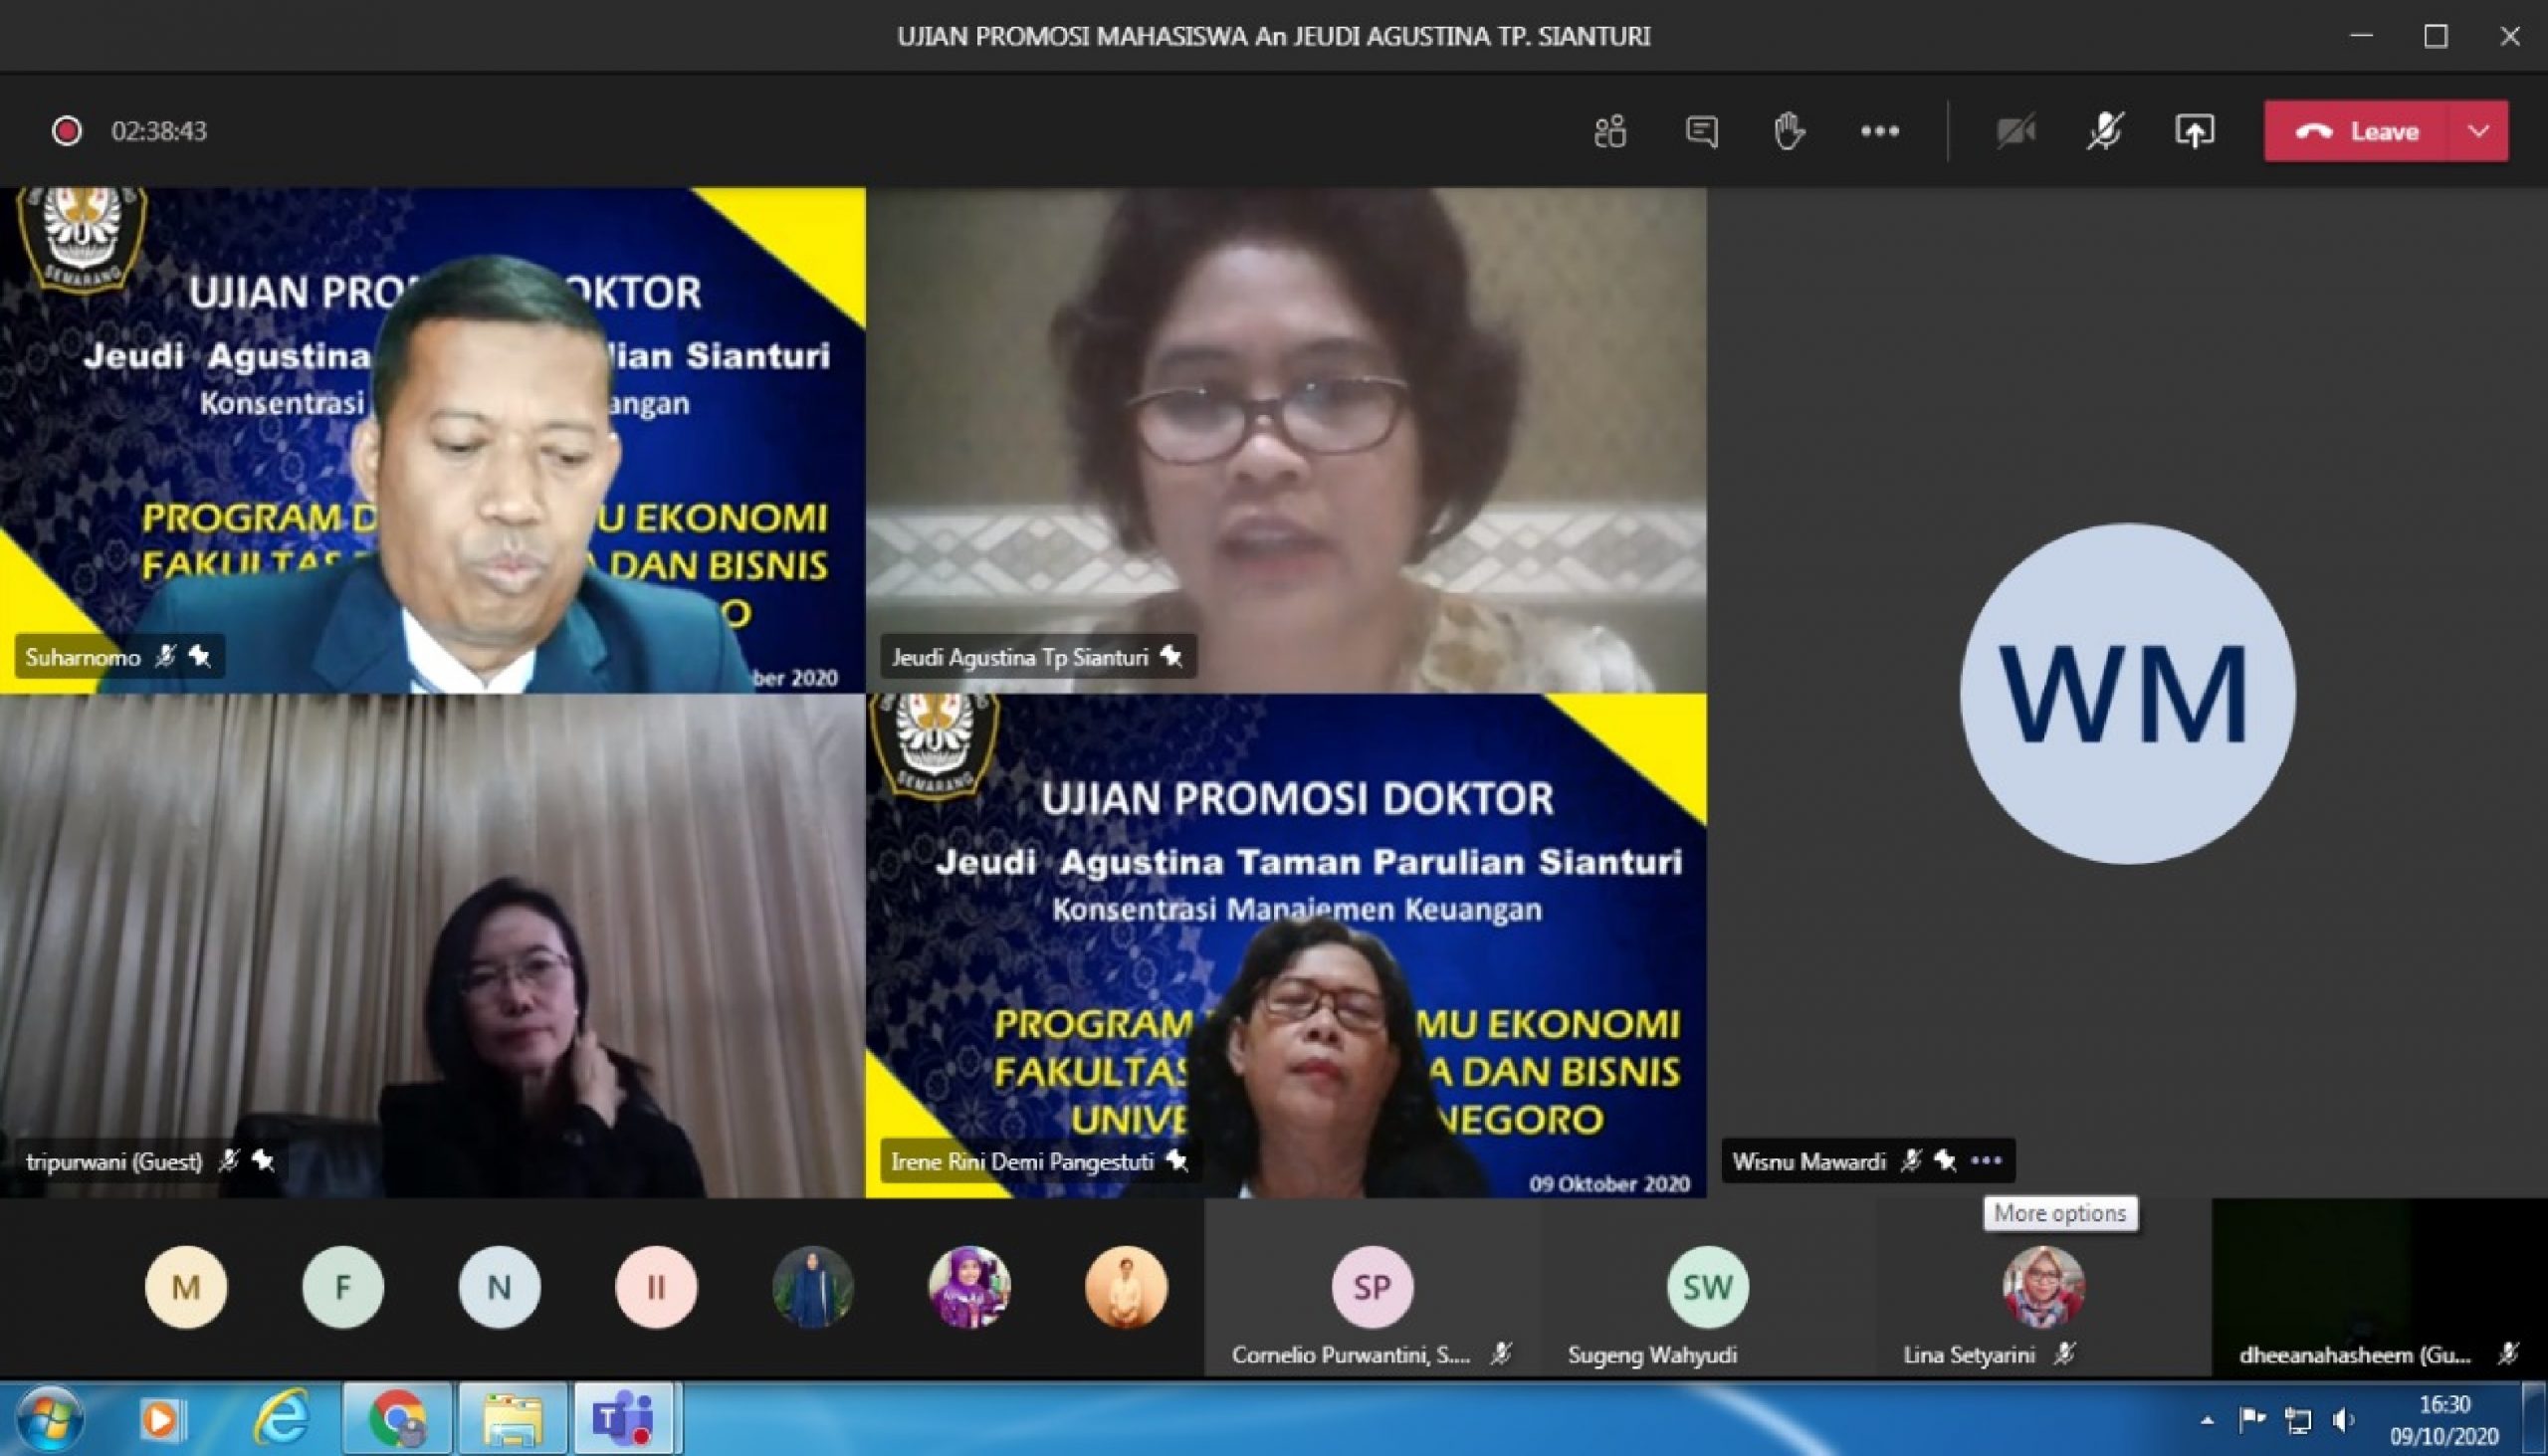The height and width of the screenshot is (1456, 2548).
Task: Open the Windows Start menu
Action: [49, 1418]
